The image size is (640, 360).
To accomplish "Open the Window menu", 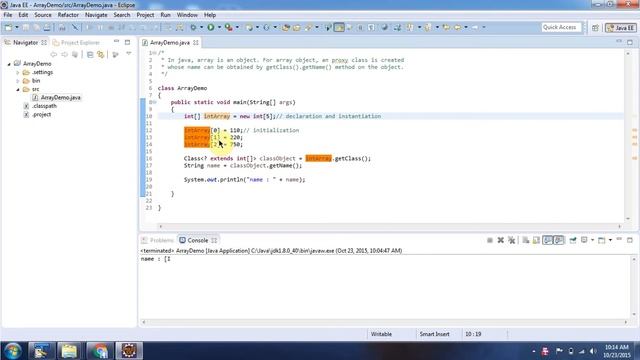I will (187, 15).
